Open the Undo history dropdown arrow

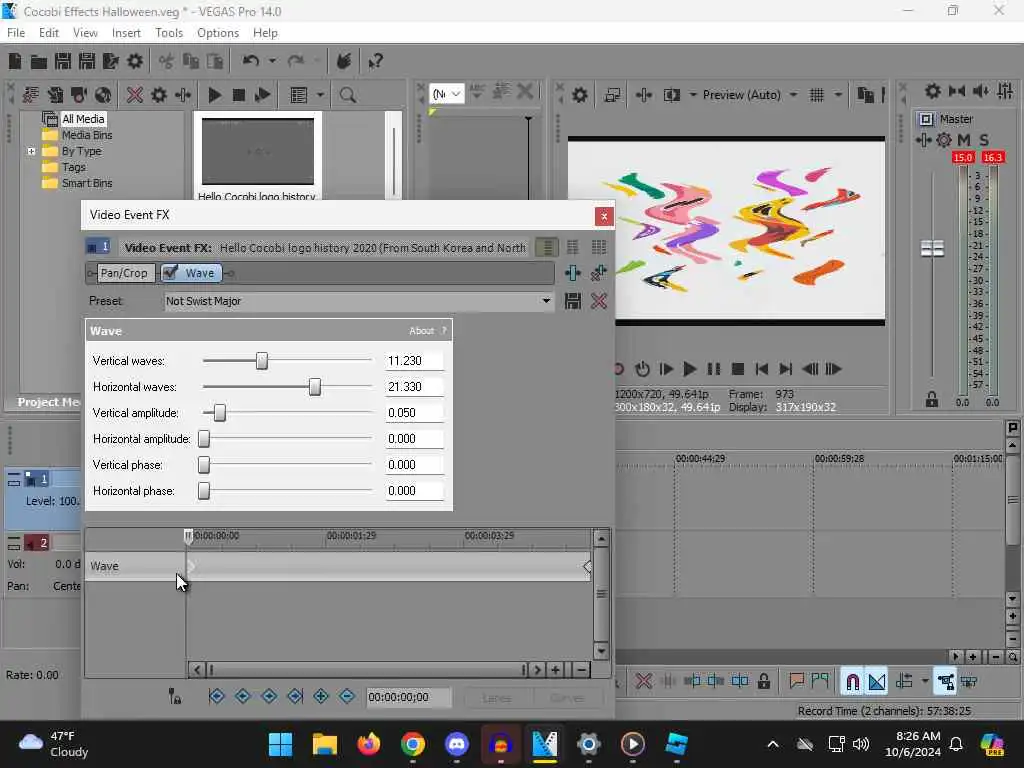(272, 61)
